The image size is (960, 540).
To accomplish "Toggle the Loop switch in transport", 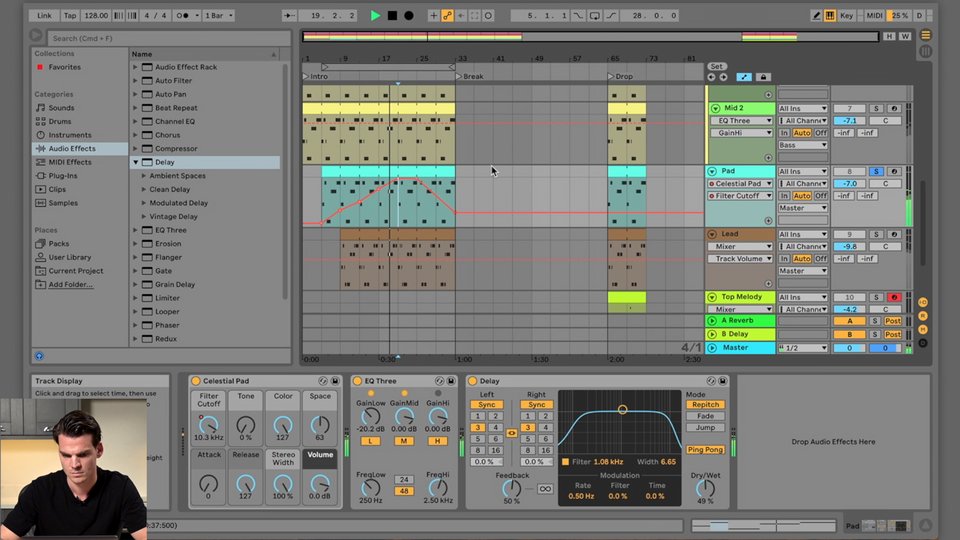I will (x=594, y=15).
